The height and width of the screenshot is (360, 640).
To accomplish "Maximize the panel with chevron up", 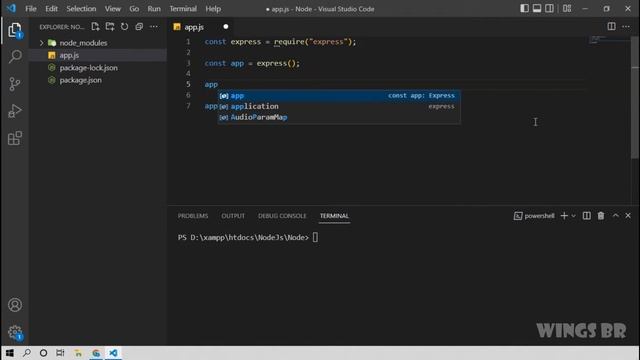I will [616, 216].
